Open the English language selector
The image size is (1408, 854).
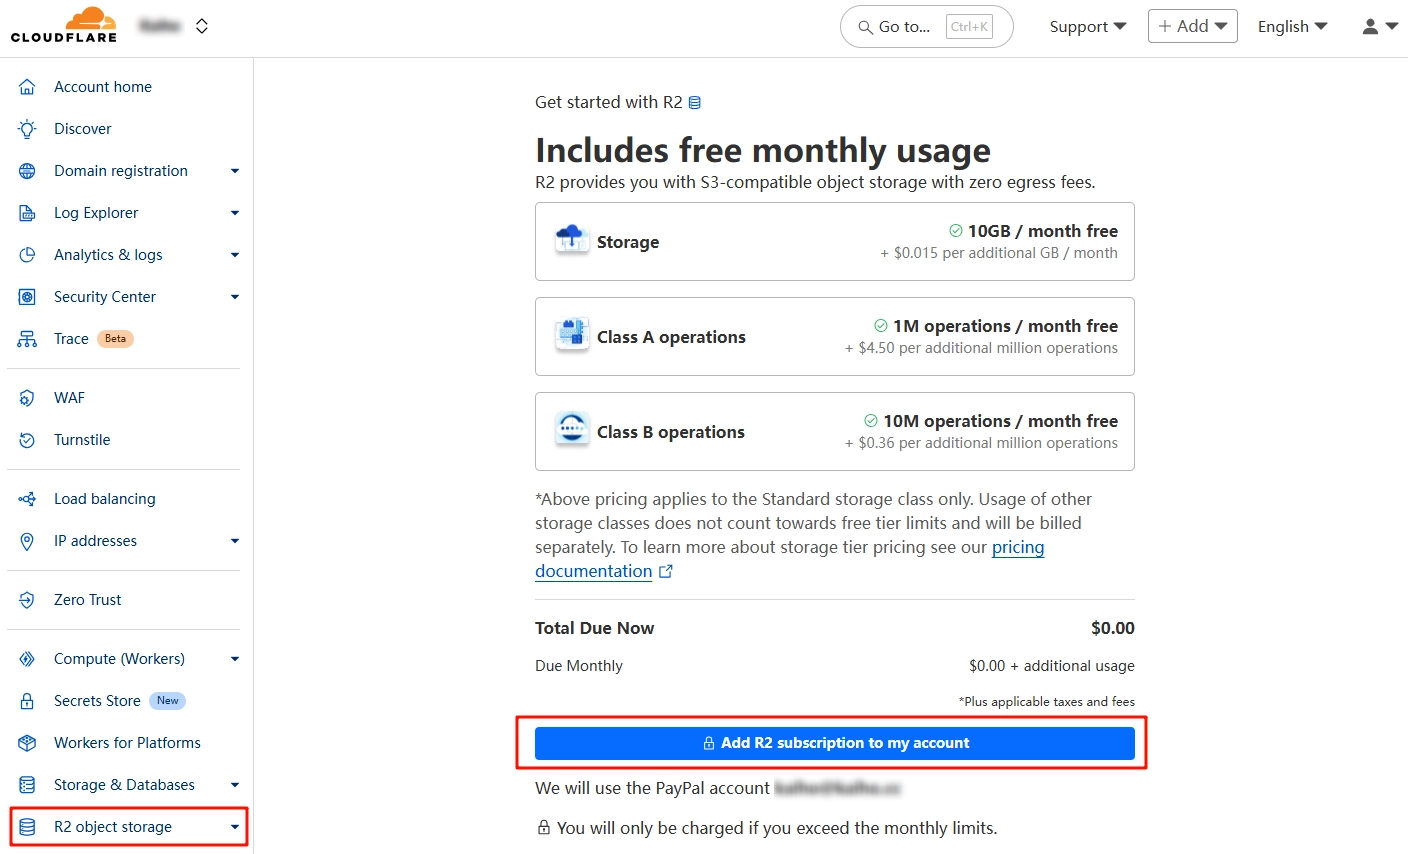point(1292,27)
